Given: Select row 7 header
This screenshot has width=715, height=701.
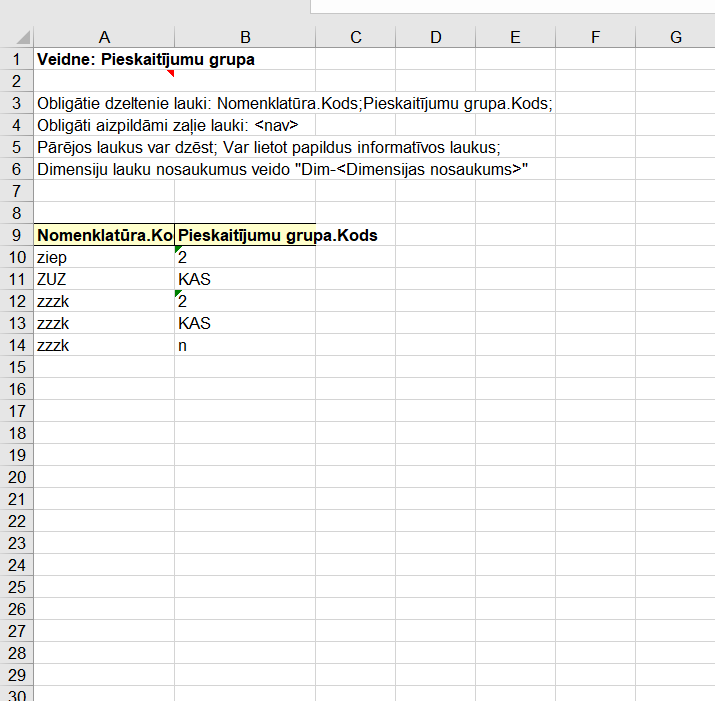Looking at the screenshot, I should tap(16, 191).
